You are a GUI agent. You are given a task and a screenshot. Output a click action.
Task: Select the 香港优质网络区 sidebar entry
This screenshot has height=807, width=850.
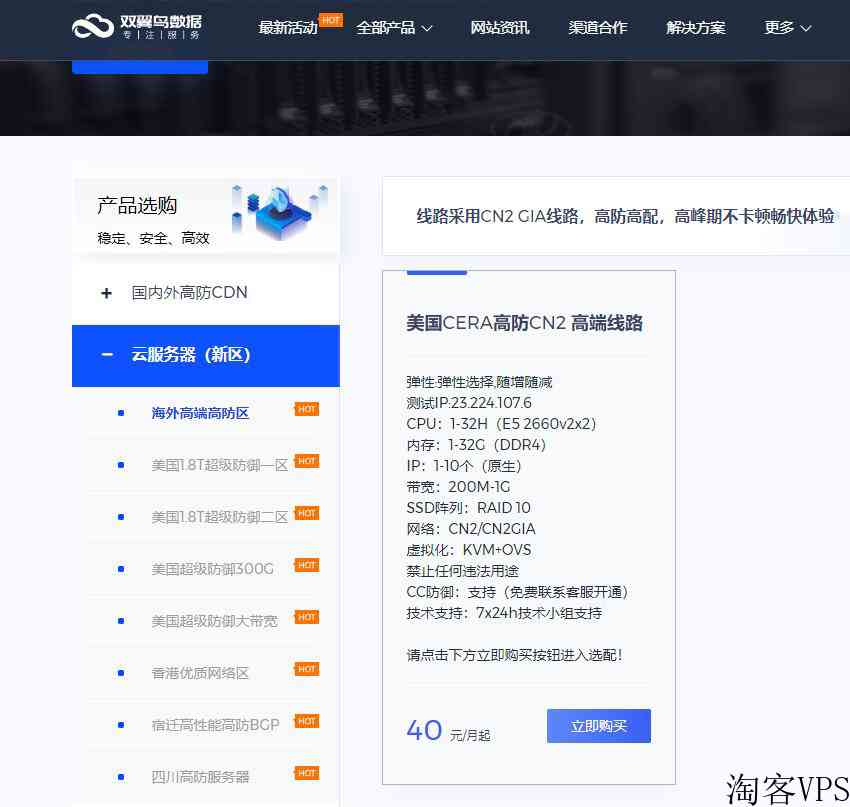coord(200,673)
